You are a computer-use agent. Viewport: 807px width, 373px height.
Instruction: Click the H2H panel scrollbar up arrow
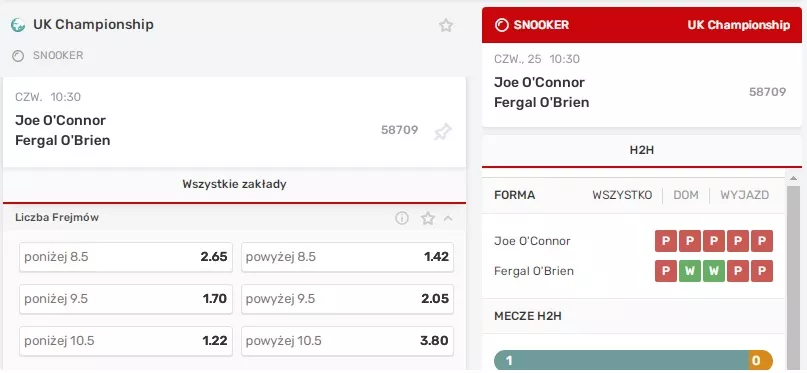[x=793, y=178]
